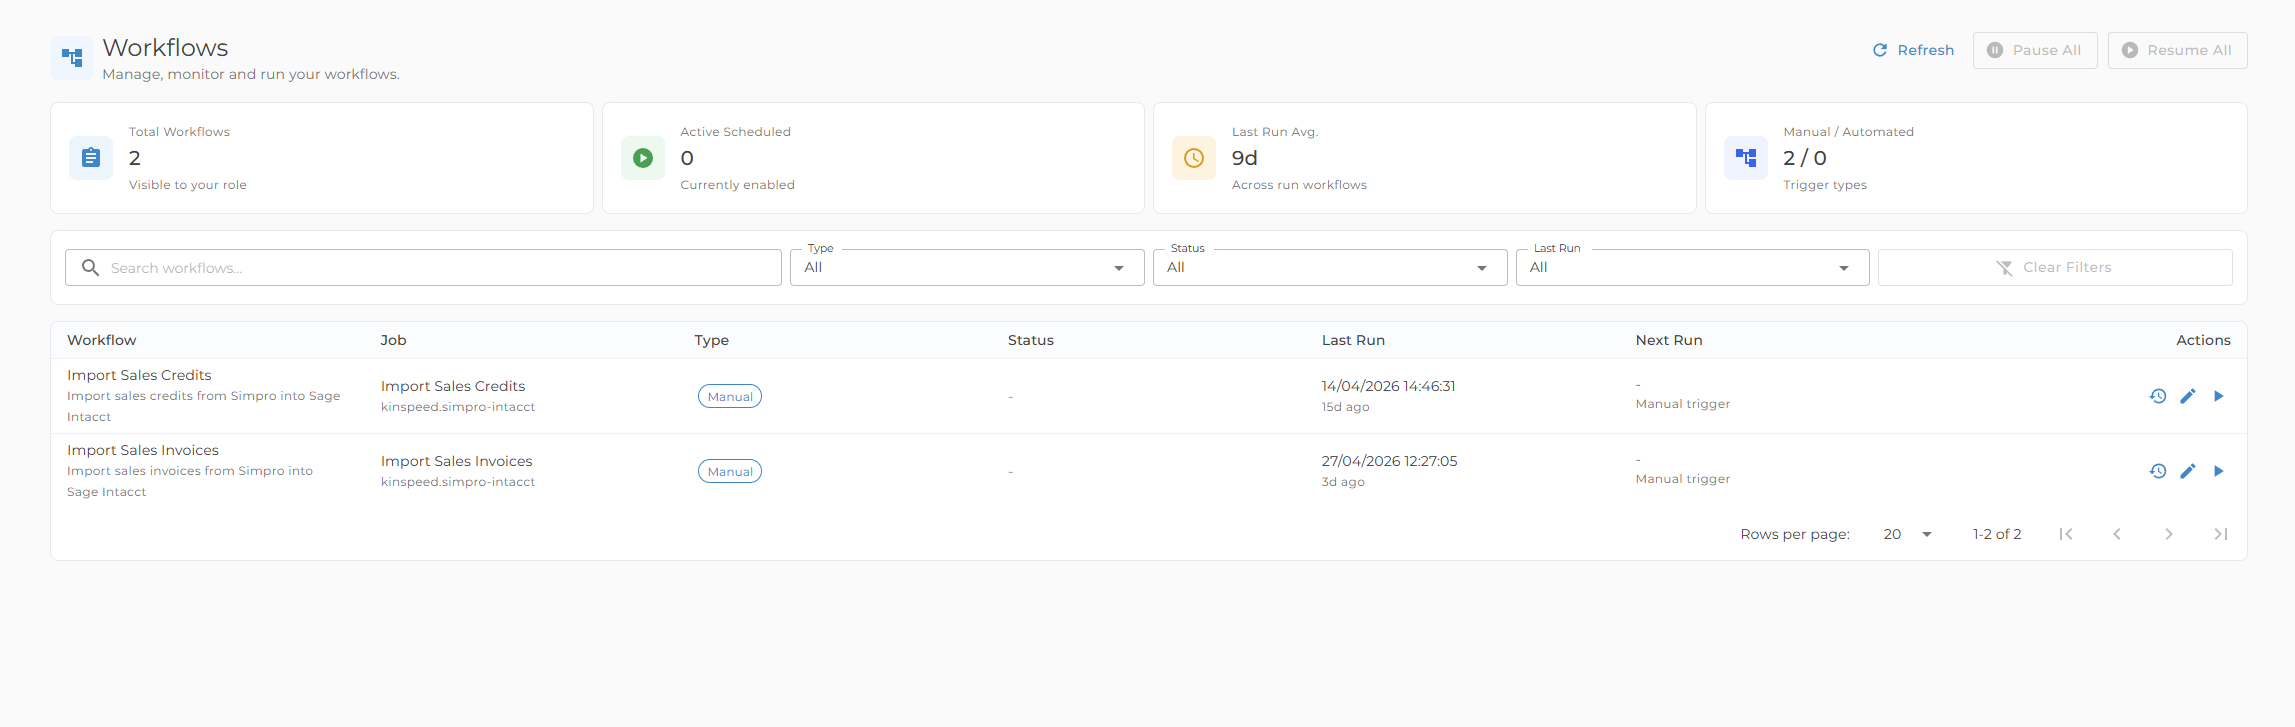
Task: View run history for Import Sales Credits
Action: (2158, 396)
